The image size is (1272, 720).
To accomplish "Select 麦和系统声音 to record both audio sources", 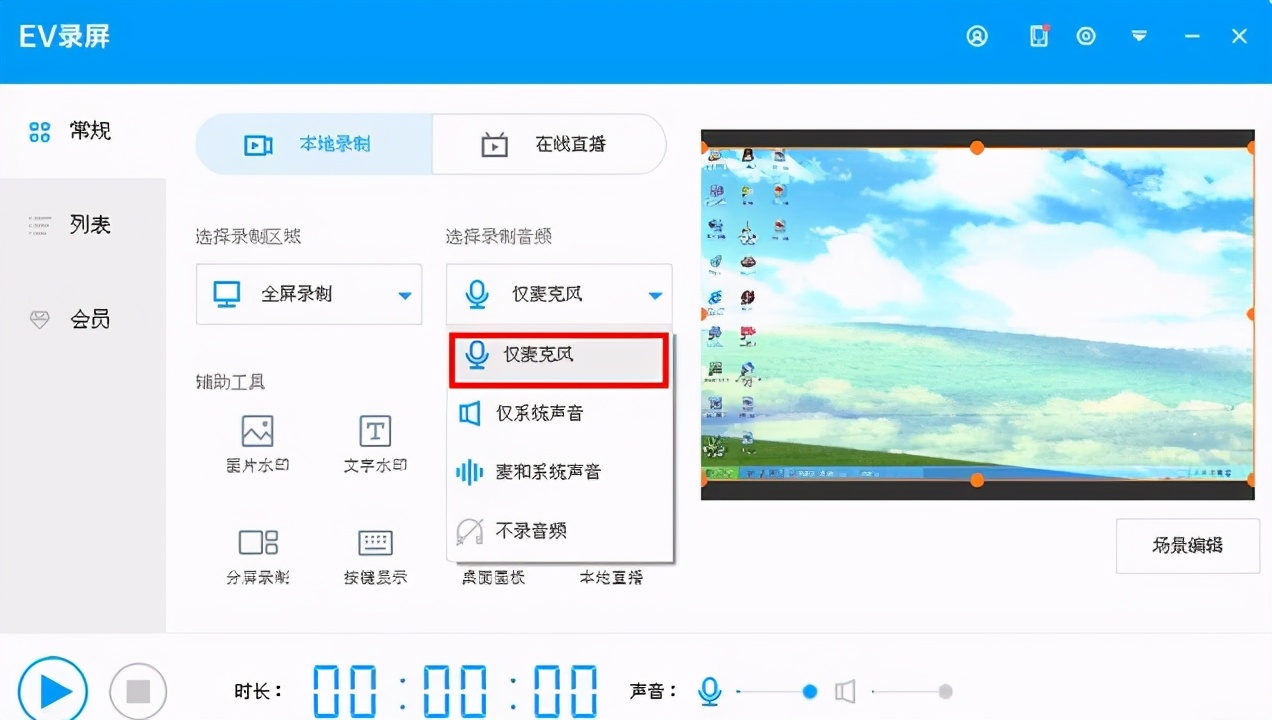I will click(x=556, y=472).
